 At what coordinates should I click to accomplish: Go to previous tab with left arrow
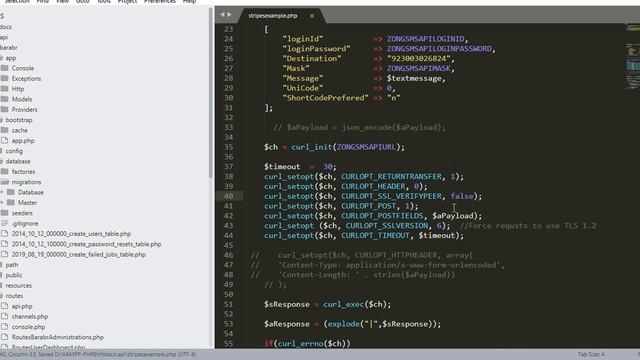point(222,15)
